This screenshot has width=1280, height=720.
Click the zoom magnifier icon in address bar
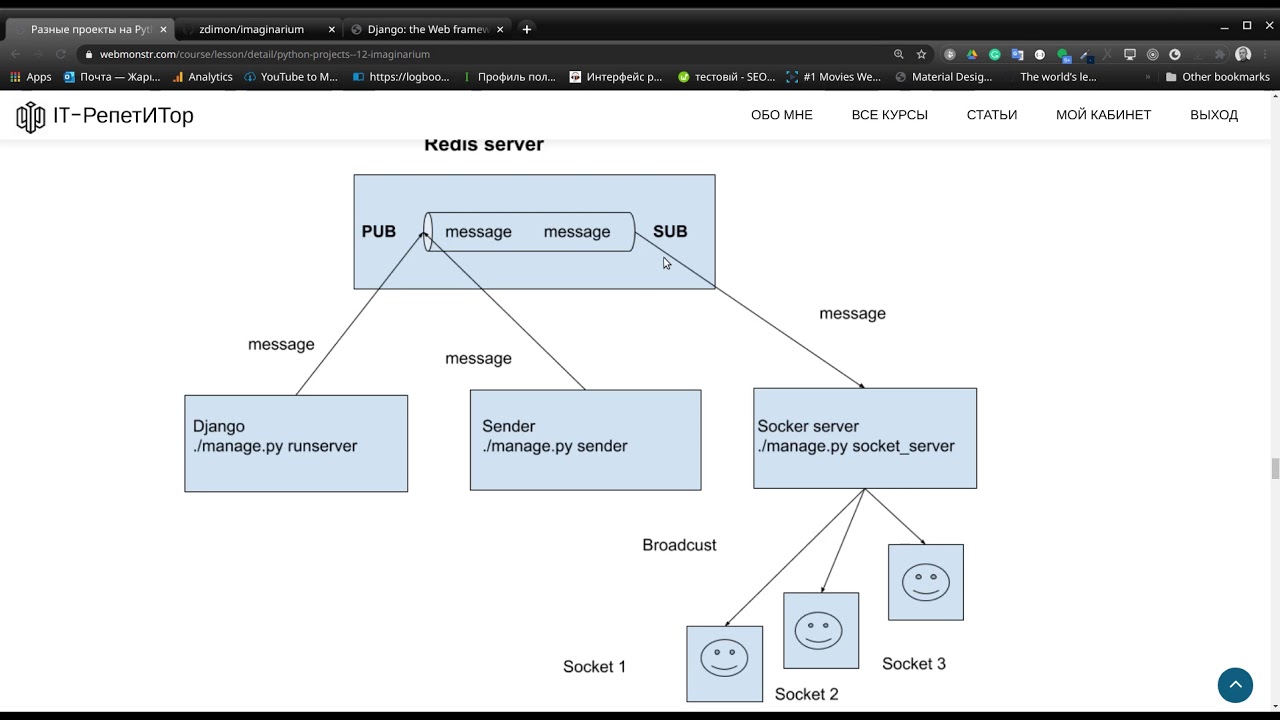coord(899,54)
